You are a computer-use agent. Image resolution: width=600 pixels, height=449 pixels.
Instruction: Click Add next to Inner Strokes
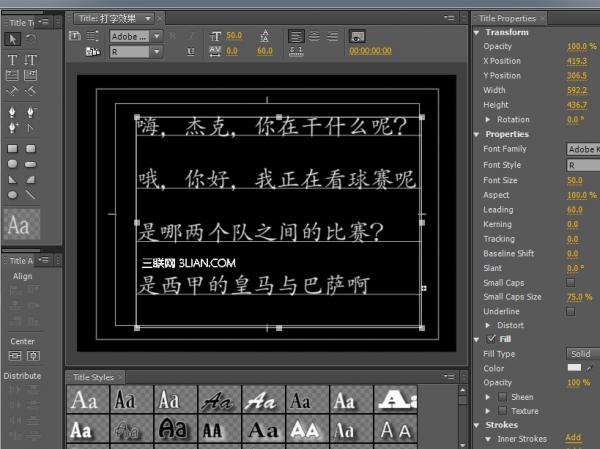(573, 437)
